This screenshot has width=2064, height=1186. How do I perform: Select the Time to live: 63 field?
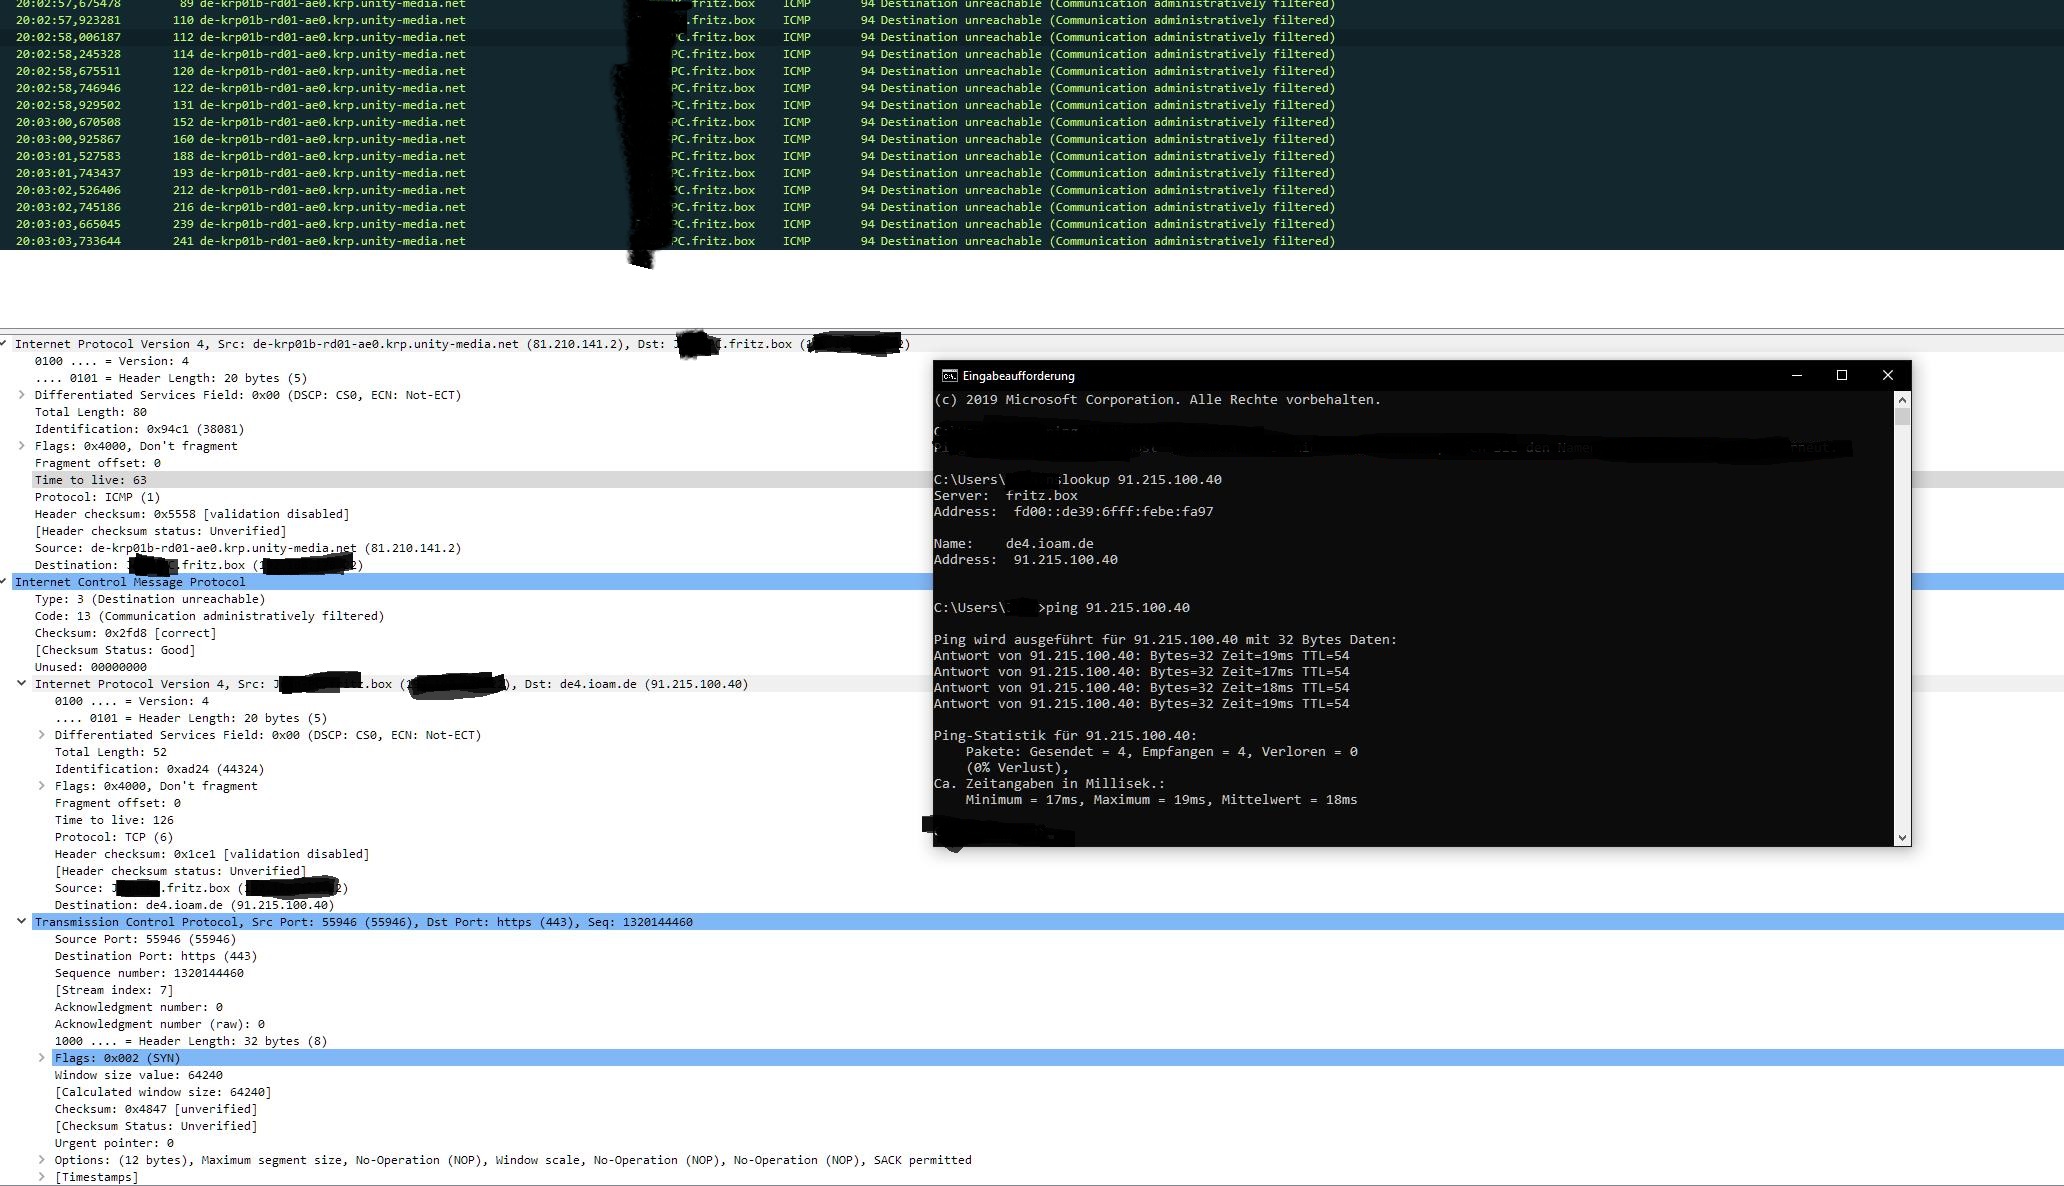coord(90,480)
